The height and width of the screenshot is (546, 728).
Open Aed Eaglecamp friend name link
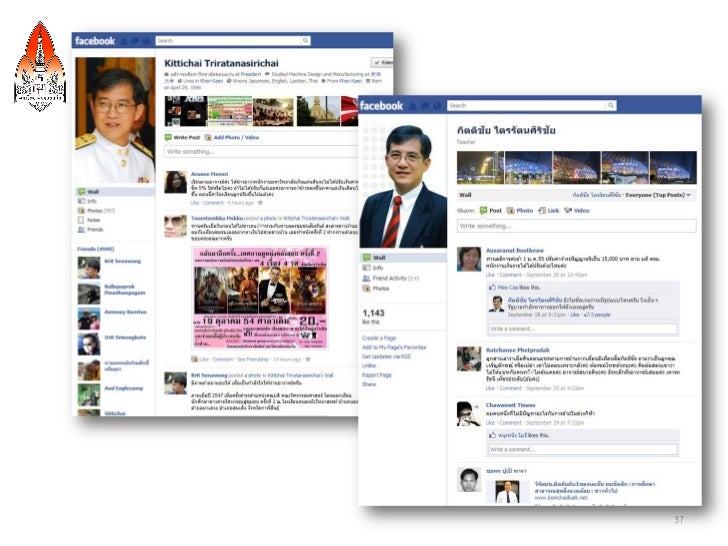(x=124, y=388)
